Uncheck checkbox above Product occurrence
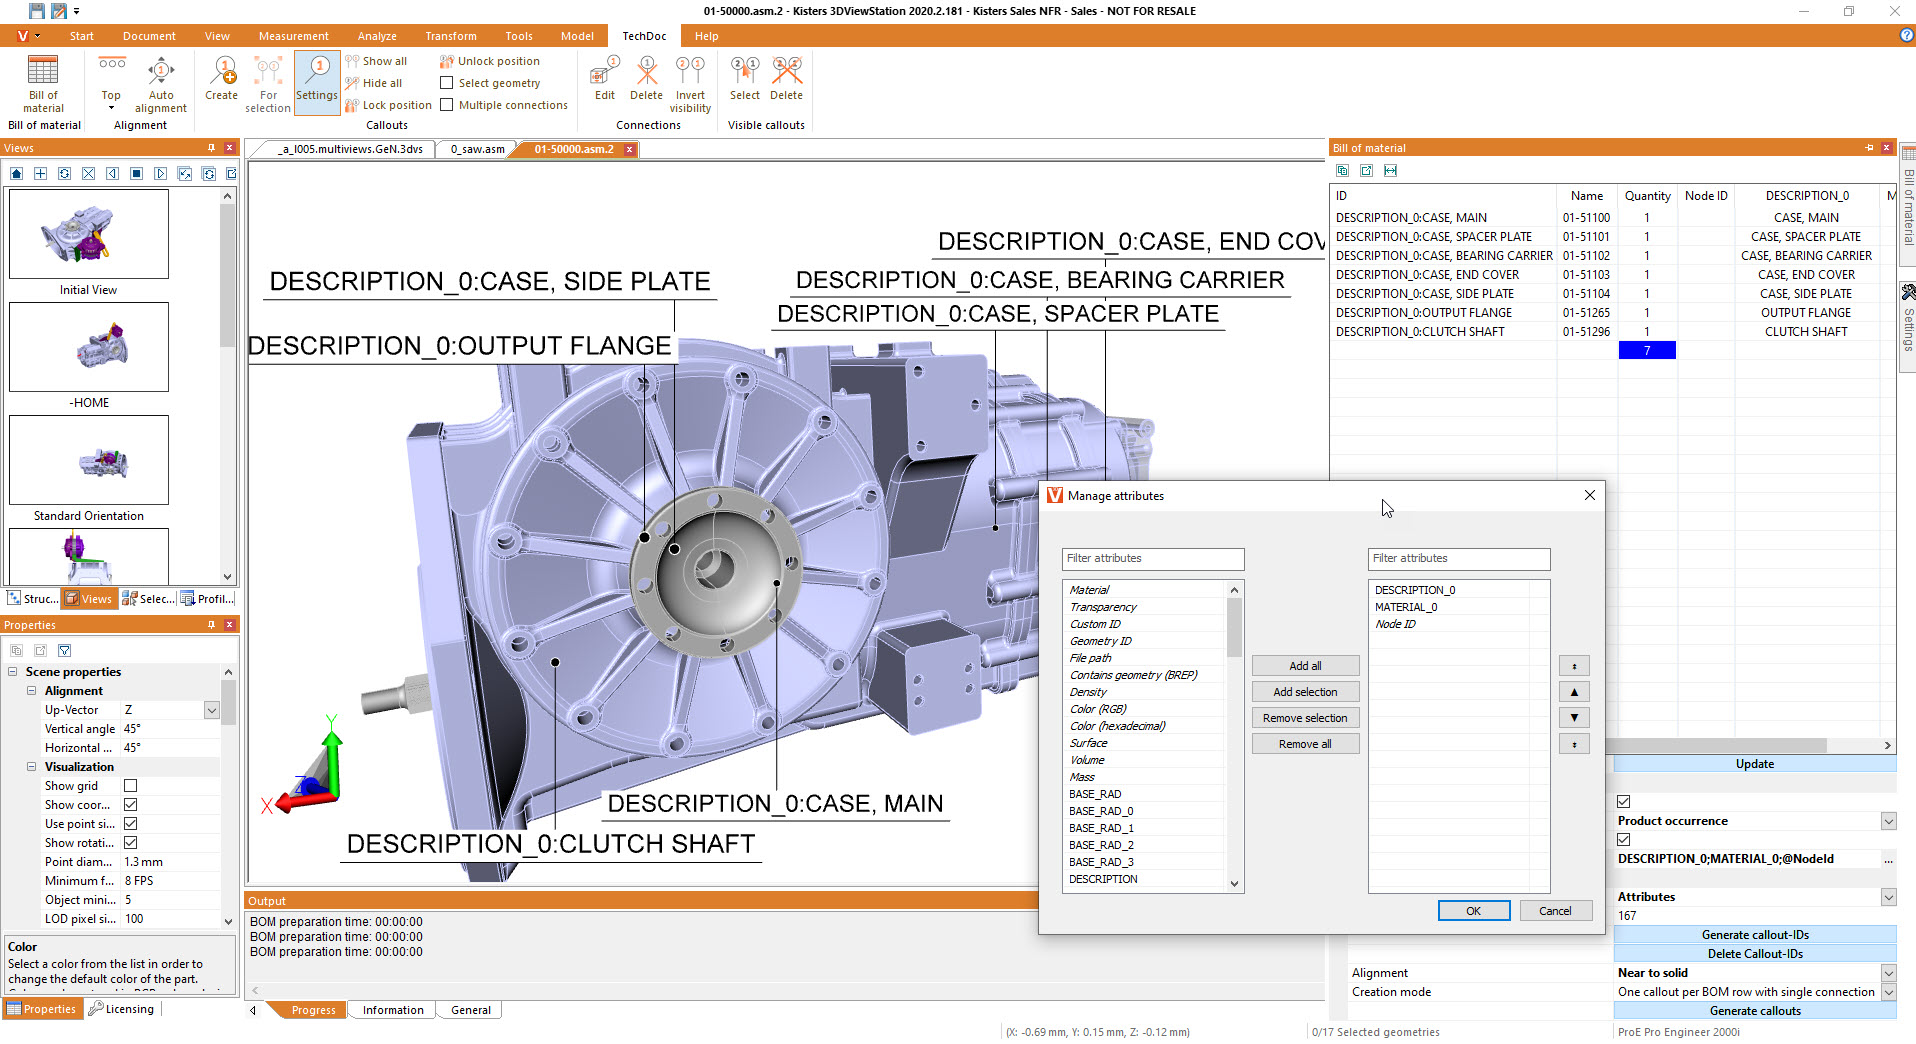 [1624, 802]
